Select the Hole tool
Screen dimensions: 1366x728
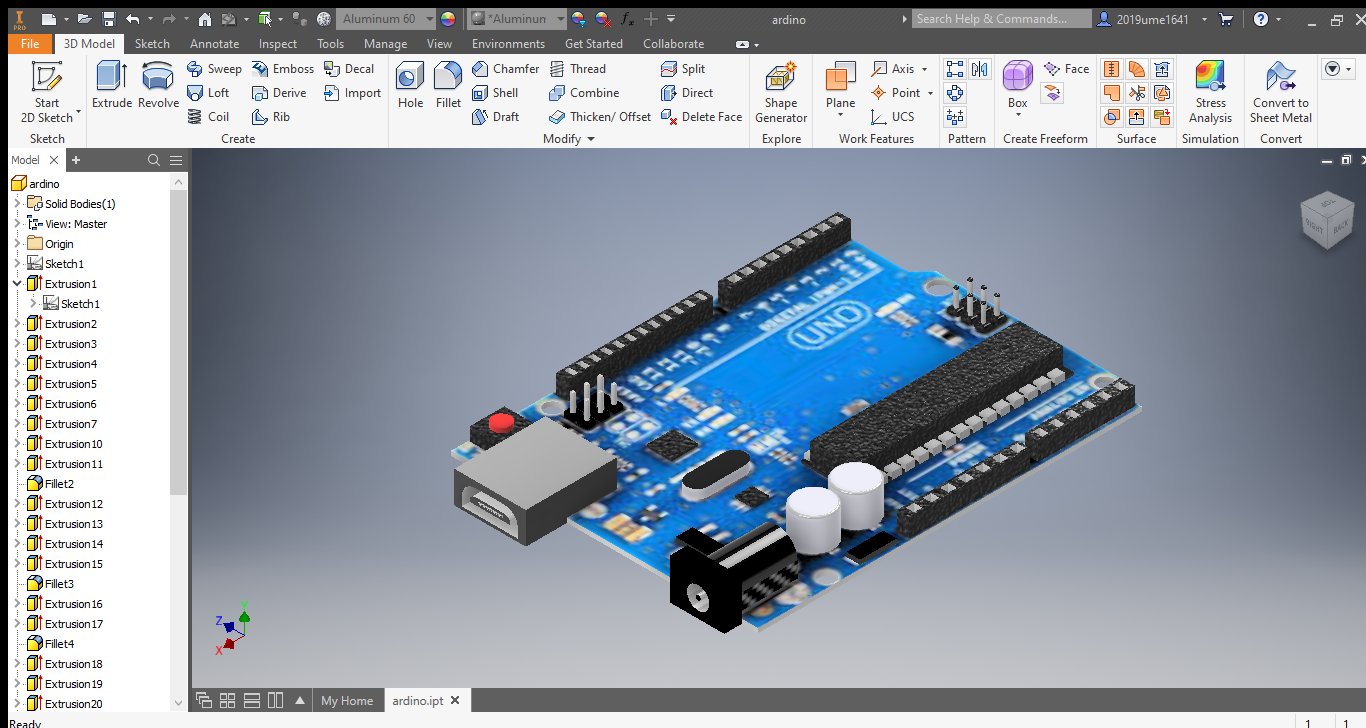[x=410, y=86]
